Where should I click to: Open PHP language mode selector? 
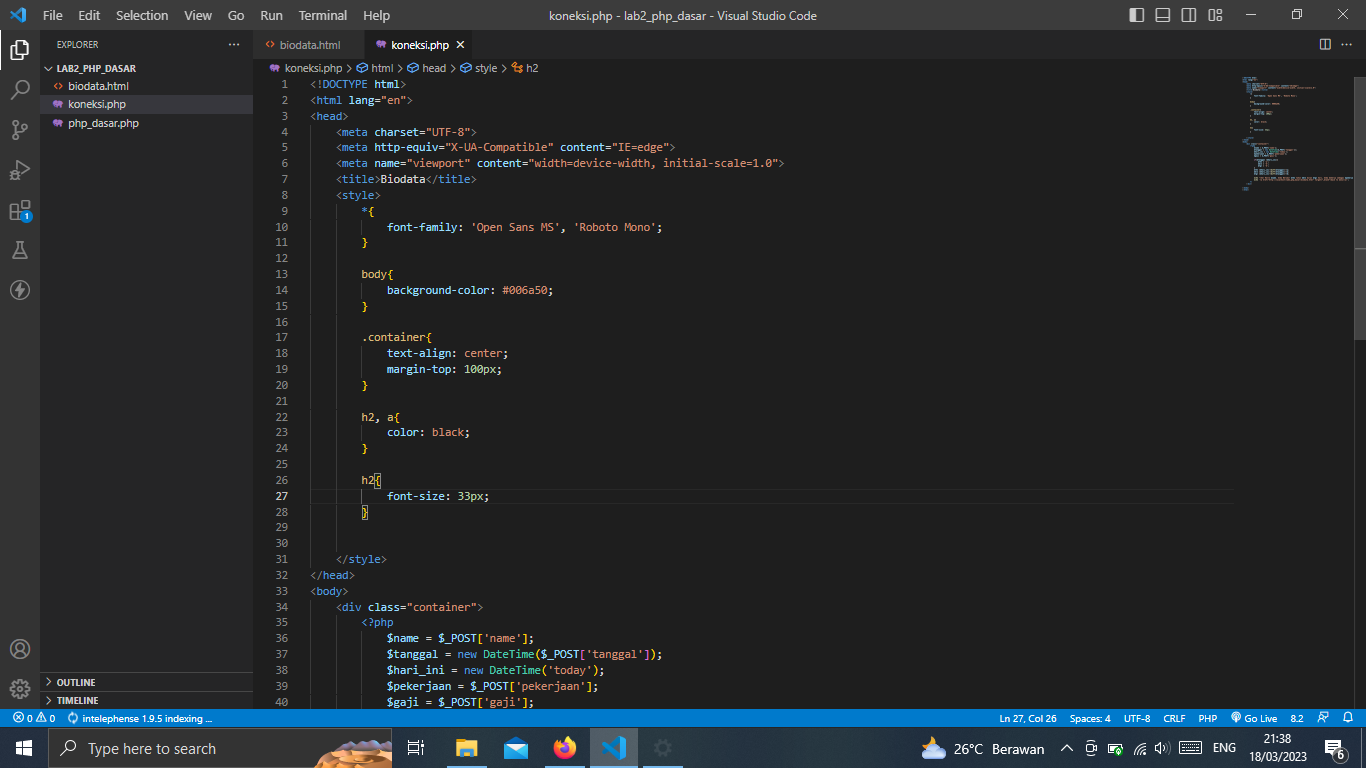[1208, 718]
